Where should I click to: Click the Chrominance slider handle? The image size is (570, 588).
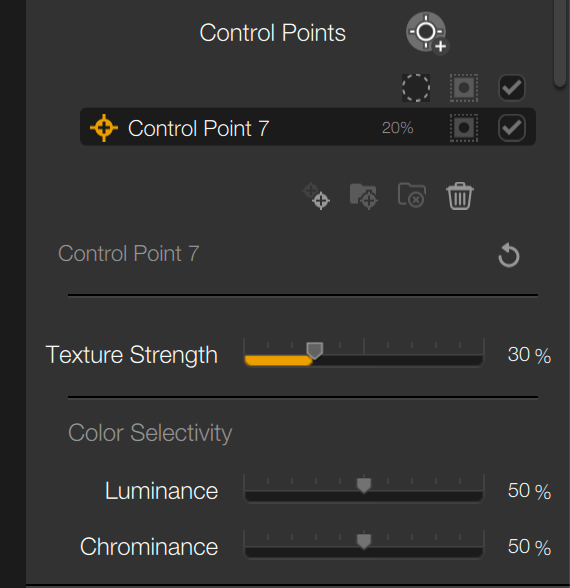click(364, 542)
